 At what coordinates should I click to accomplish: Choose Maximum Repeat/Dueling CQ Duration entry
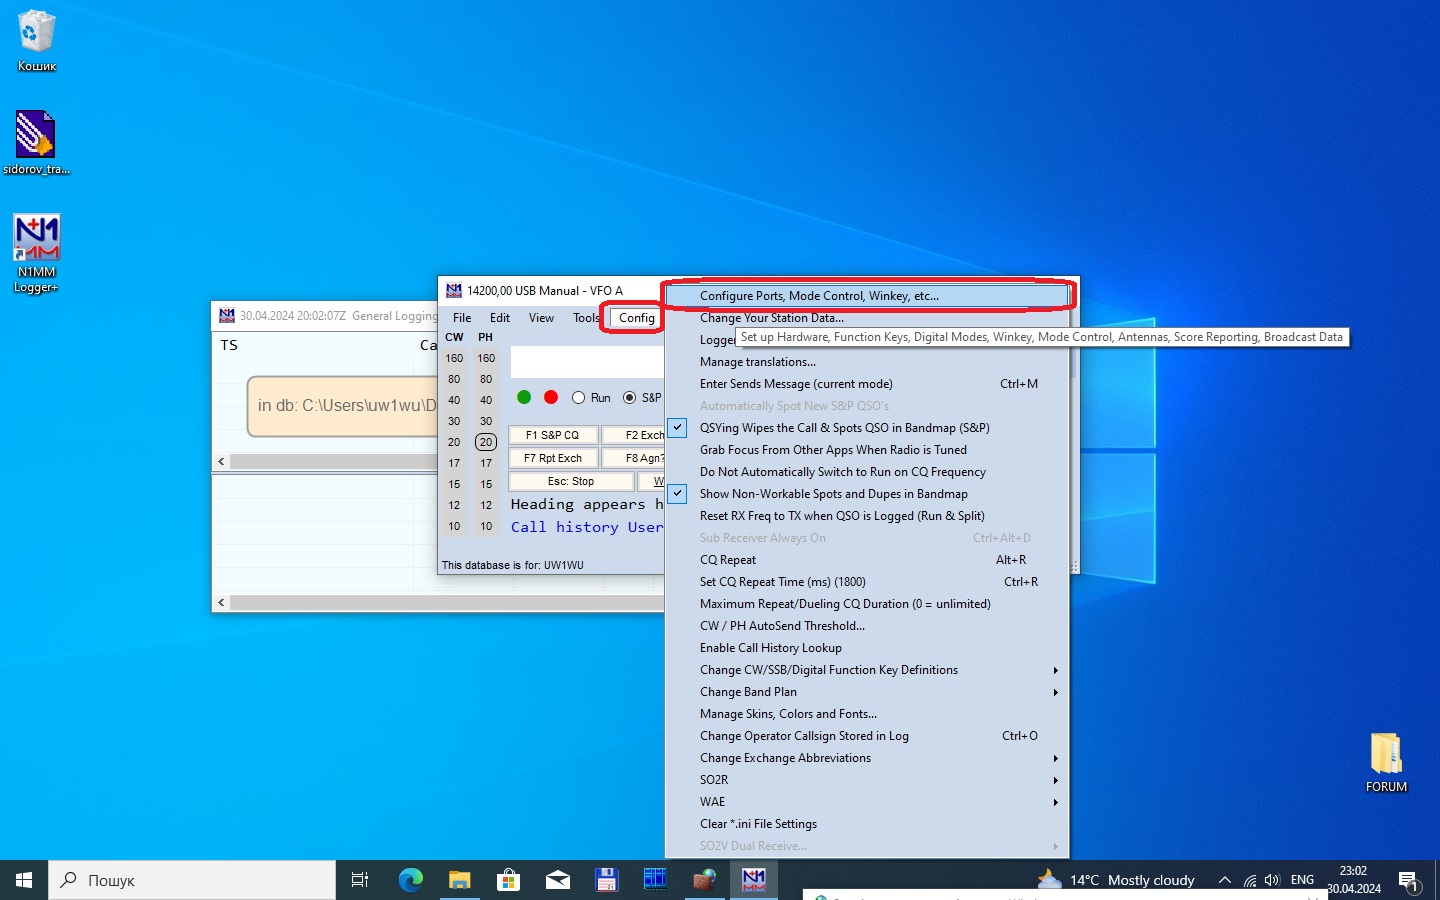[867, 604]
